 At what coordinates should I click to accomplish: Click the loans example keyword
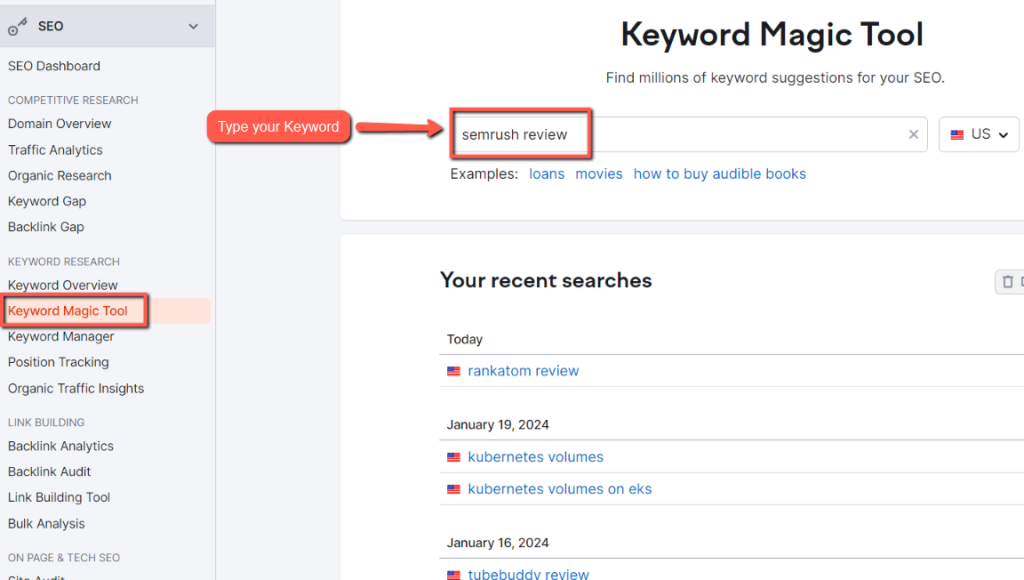(x=547, y=173)
